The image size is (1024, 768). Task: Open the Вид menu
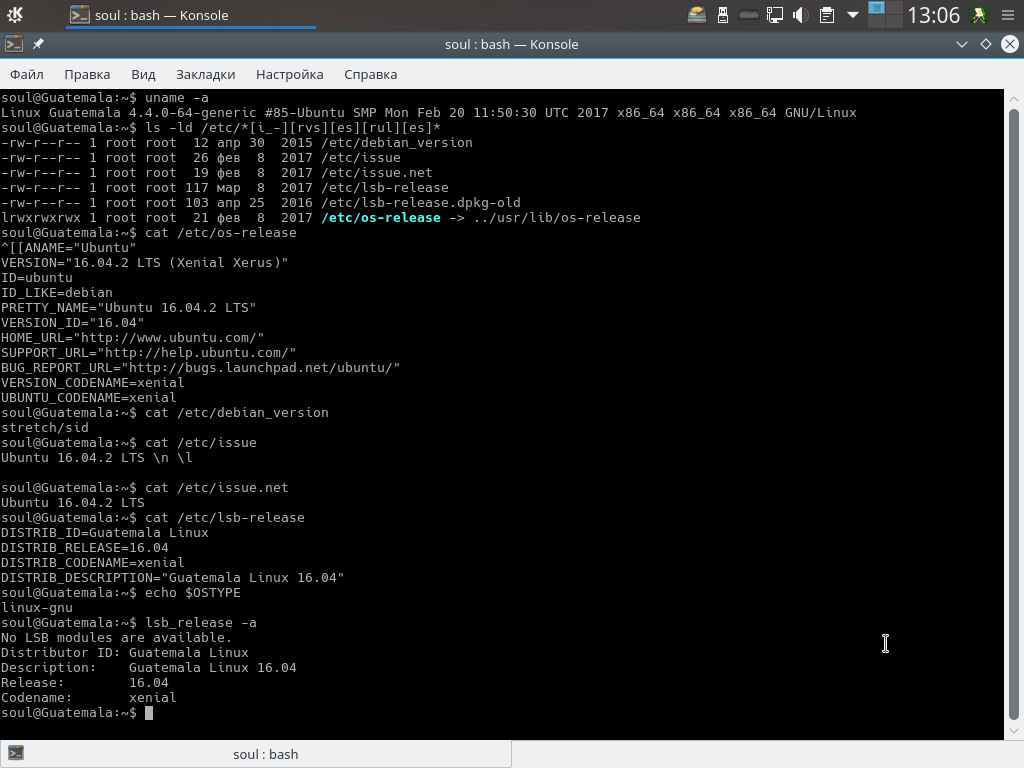[143, 74]
